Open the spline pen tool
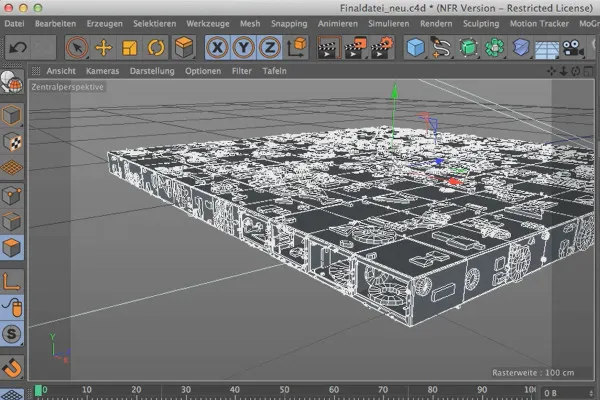 441,48
